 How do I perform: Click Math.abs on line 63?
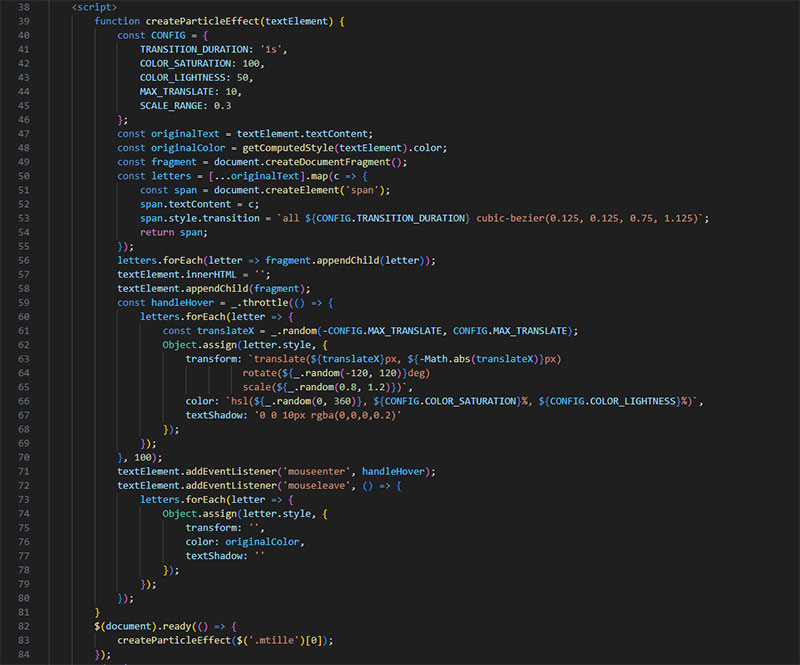coord(447,359)
